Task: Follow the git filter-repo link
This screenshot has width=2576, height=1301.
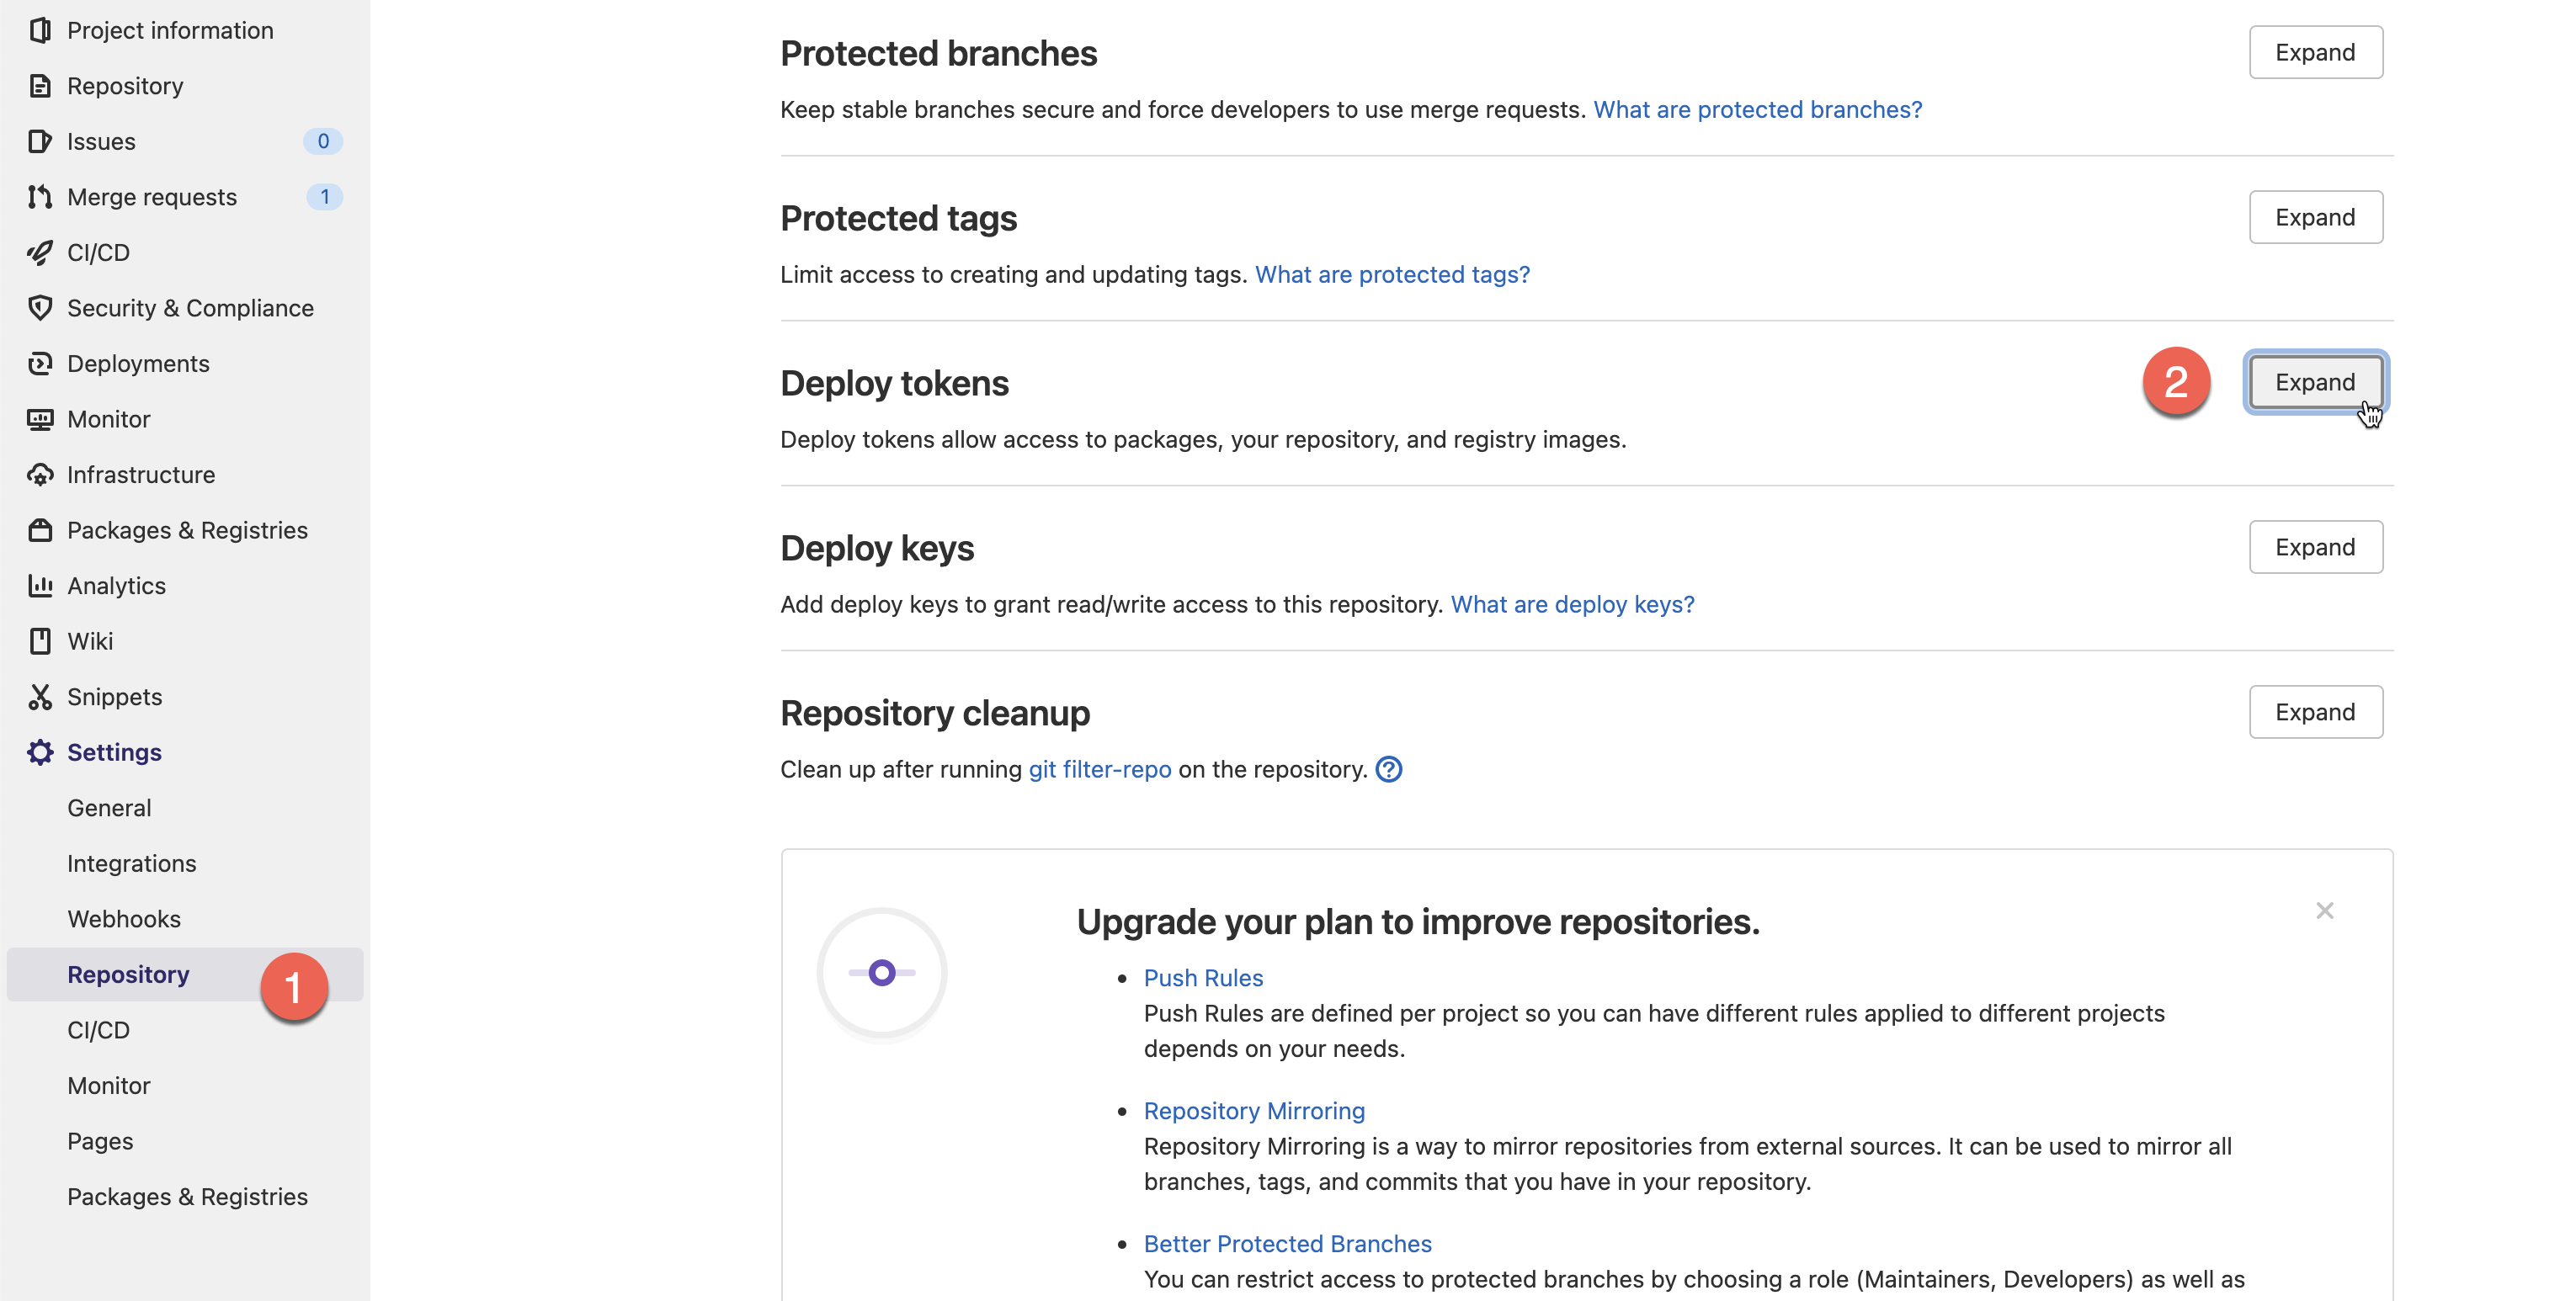Action: [1100, 769]
